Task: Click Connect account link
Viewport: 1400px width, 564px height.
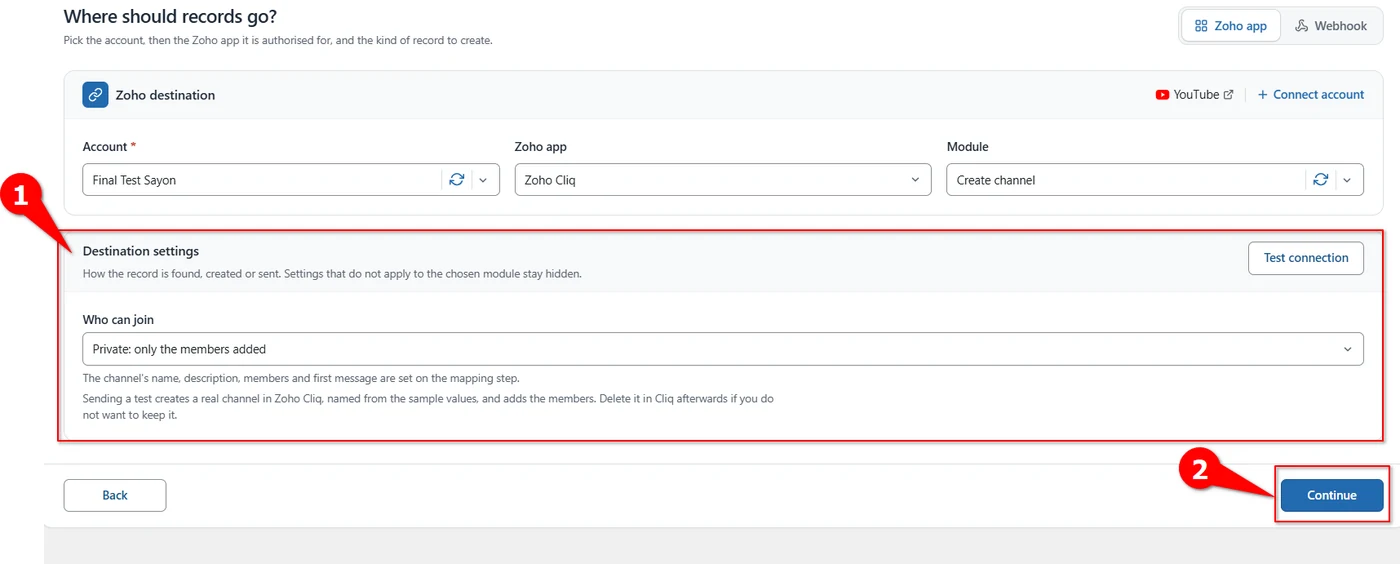Action: [1311, 95]
